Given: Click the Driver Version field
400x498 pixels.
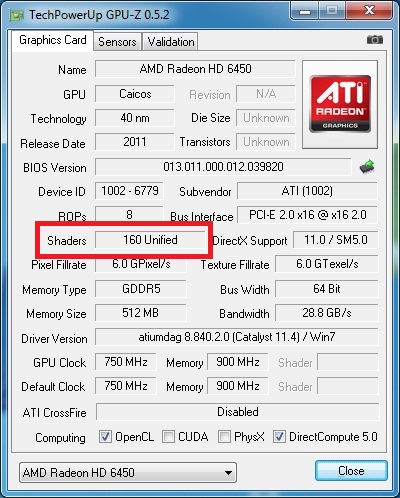Looking at the screenshot, I should pos(237,337).
